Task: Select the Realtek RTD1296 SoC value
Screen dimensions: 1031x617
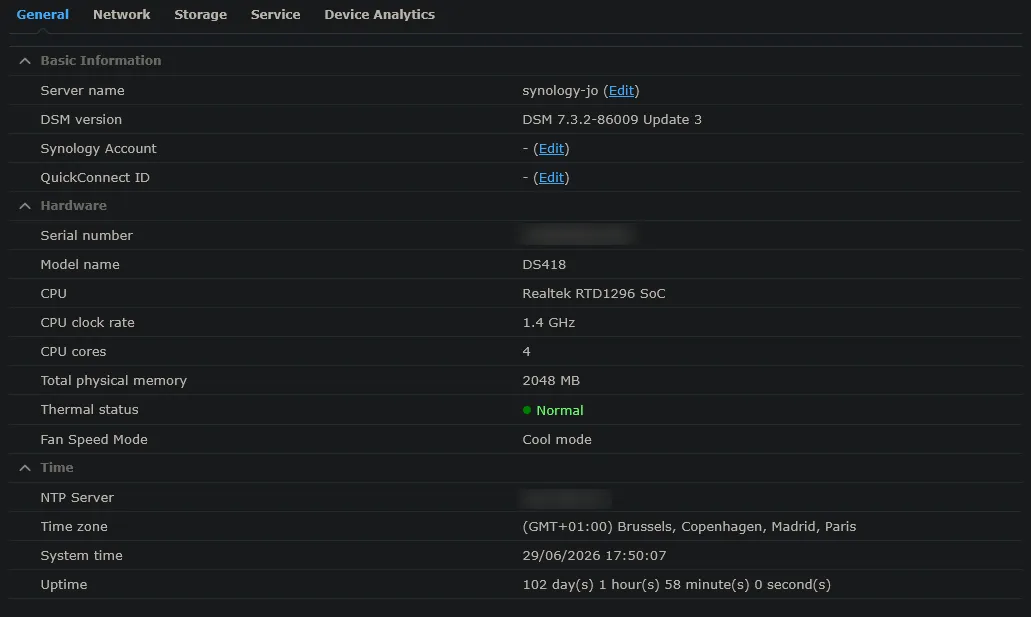Action: tap(594, 293)
